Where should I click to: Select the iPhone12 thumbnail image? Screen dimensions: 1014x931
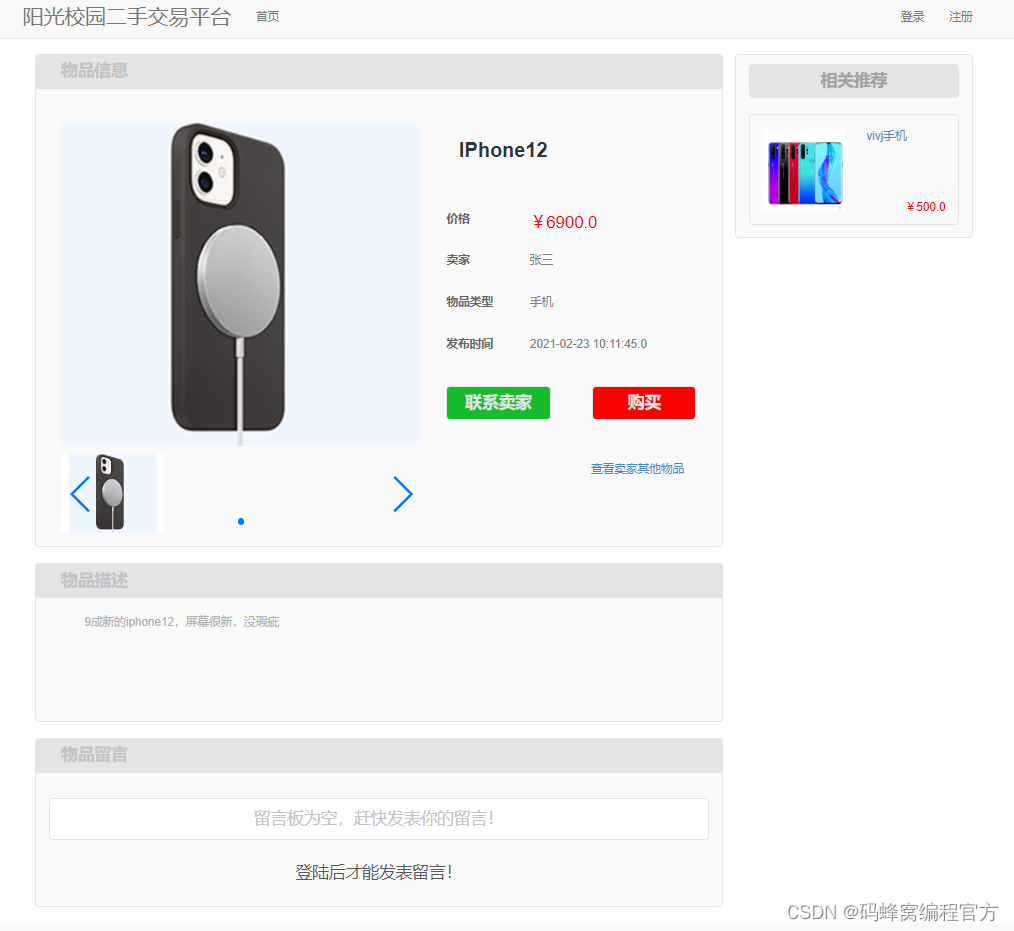(x=111, y=493)
